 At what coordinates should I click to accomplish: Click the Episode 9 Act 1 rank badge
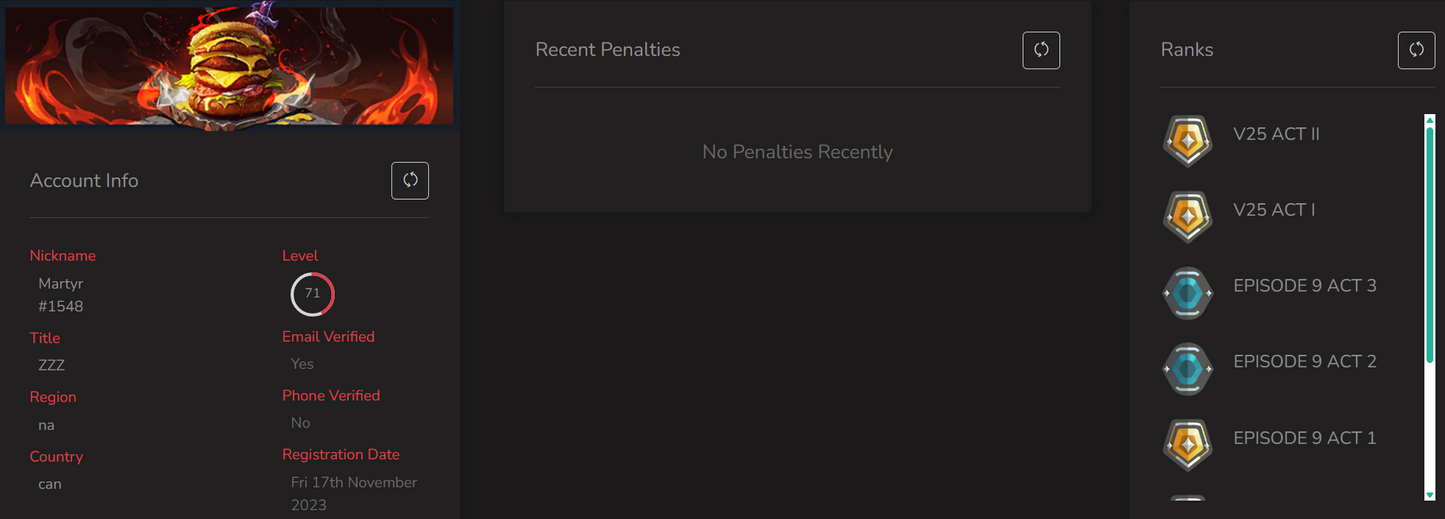click(x=1187, y=444)
